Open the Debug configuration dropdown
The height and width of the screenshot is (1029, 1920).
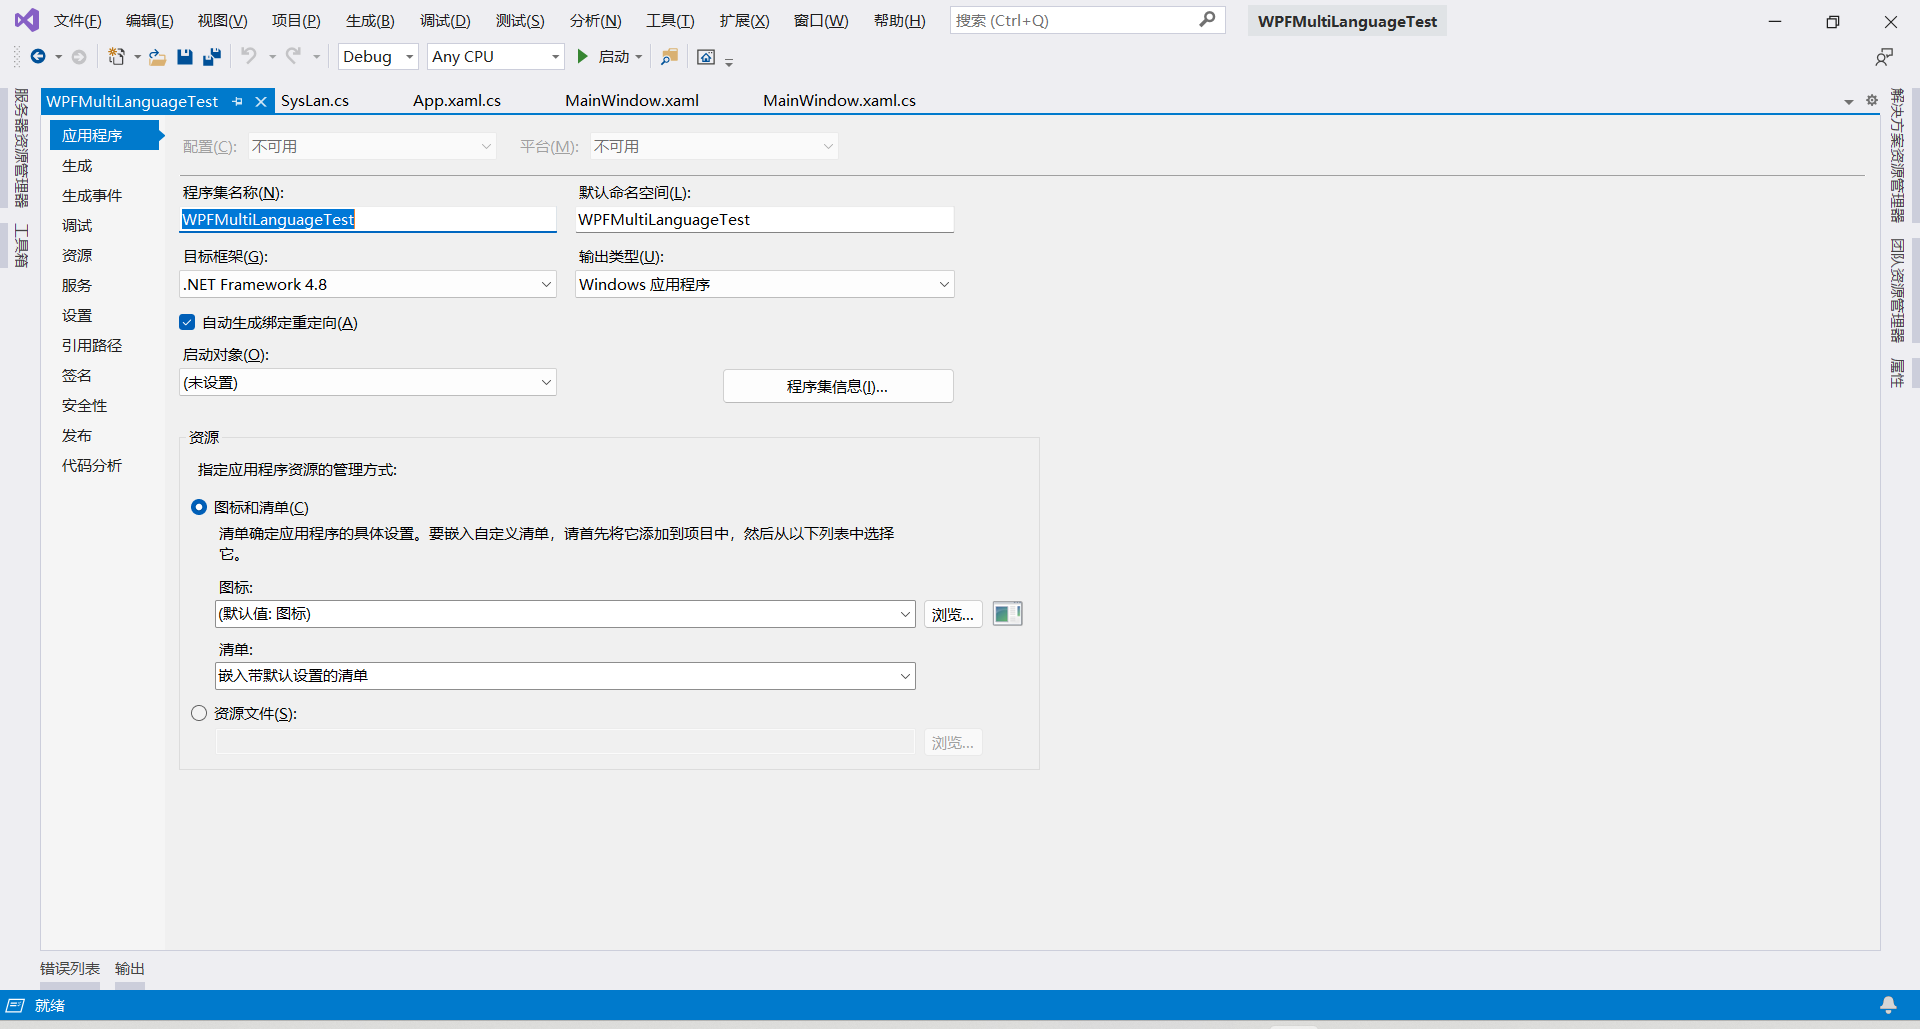coord(378,57)
